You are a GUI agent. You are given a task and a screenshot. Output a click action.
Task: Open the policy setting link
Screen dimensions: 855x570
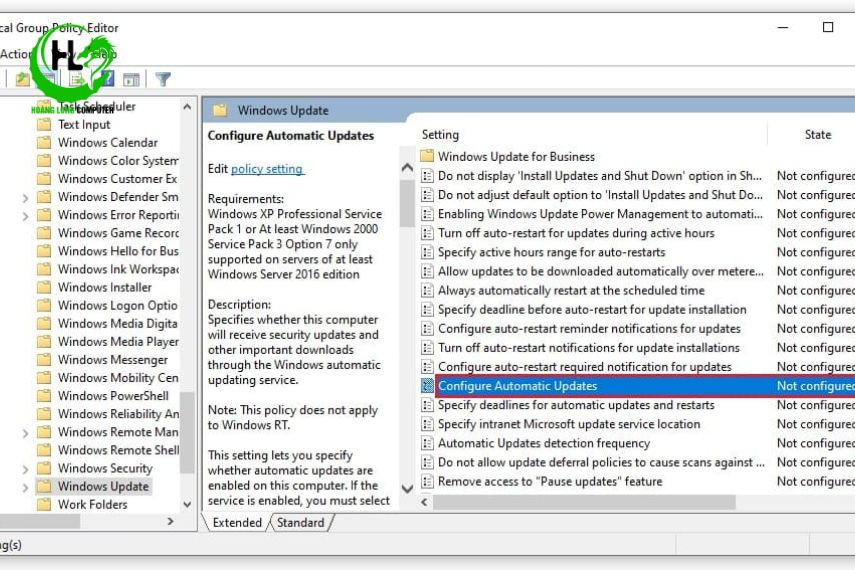click(267, 169)
